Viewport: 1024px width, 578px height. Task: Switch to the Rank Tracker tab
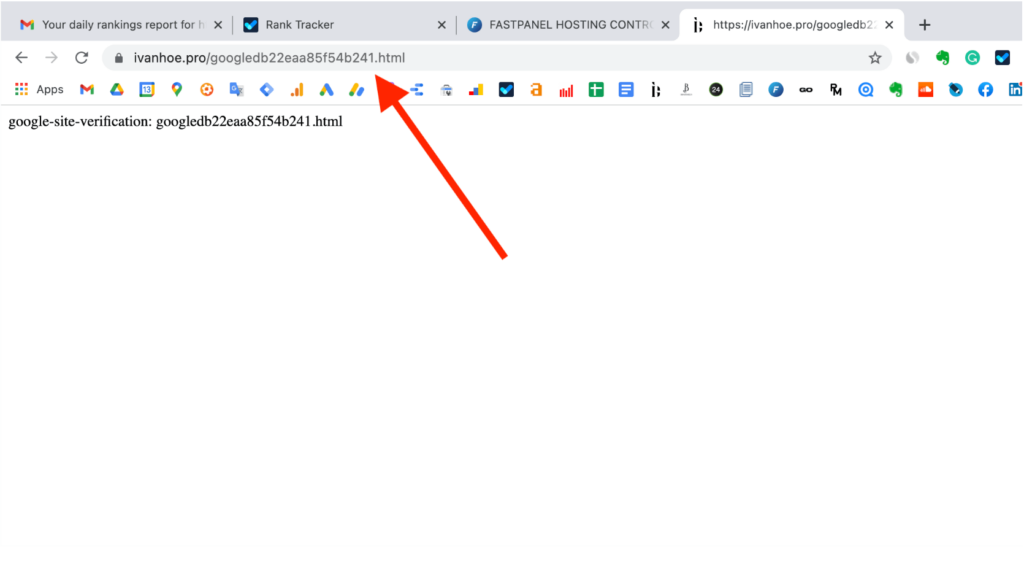coord(343,25)
